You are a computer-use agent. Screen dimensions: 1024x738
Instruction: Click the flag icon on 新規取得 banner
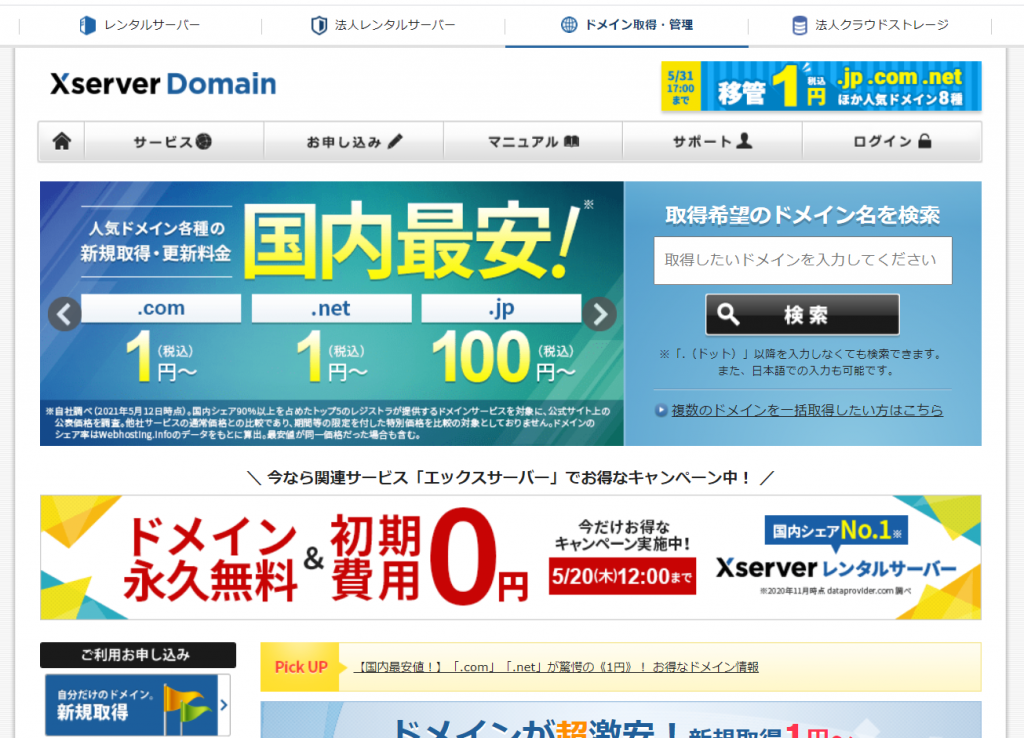point(187,707)
